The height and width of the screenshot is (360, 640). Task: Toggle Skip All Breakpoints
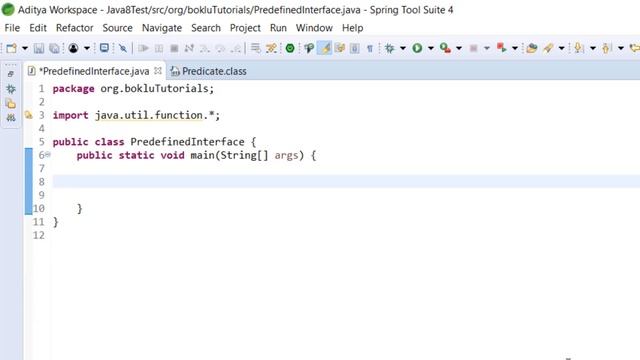(123, 48)
